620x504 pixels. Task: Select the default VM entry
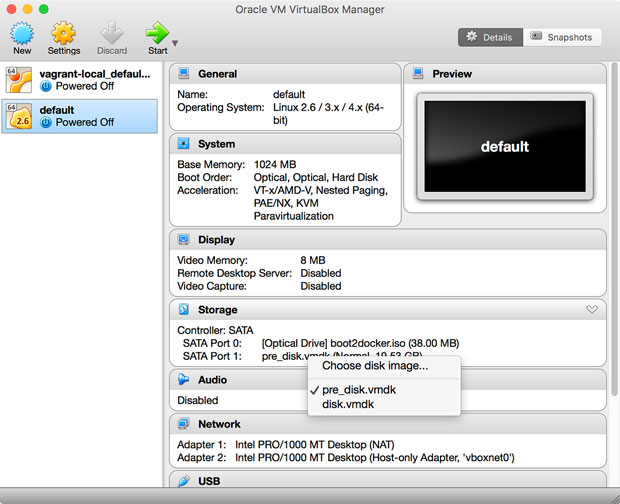pyautogui.click(x=79, y=116)
